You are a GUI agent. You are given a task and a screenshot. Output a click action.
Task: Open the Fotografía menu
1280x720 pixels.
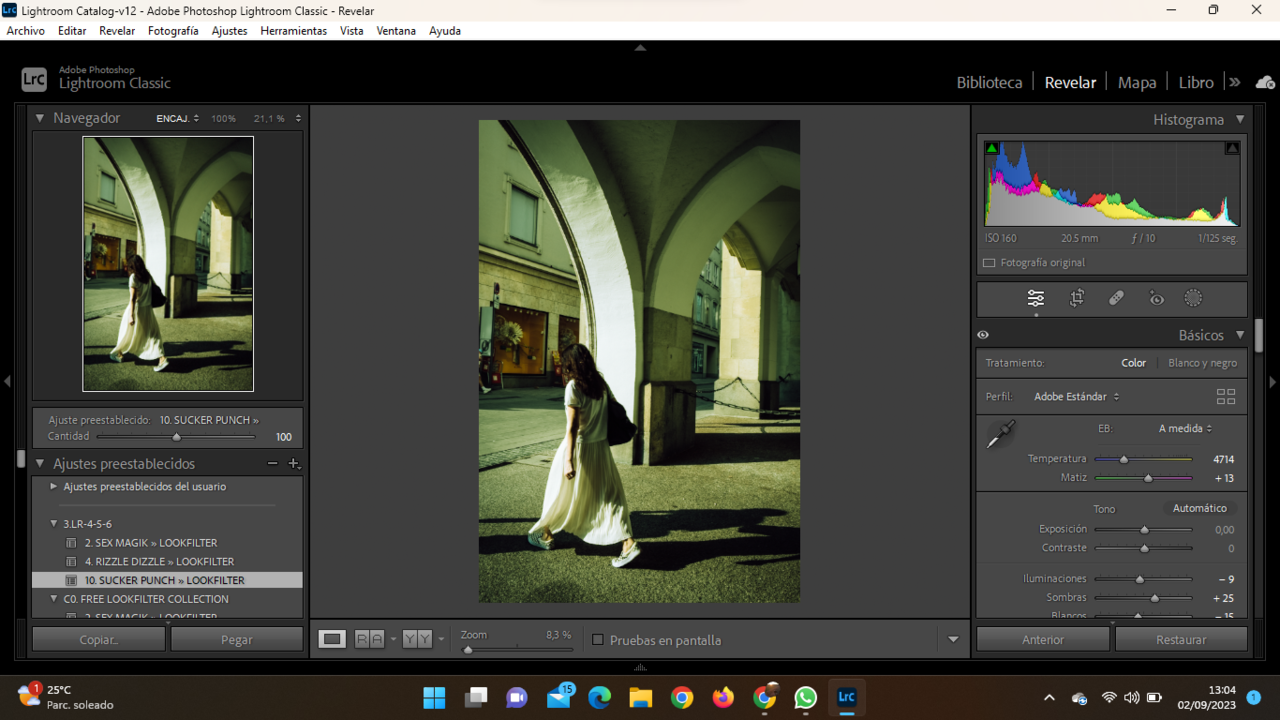[x=173, y=31]
